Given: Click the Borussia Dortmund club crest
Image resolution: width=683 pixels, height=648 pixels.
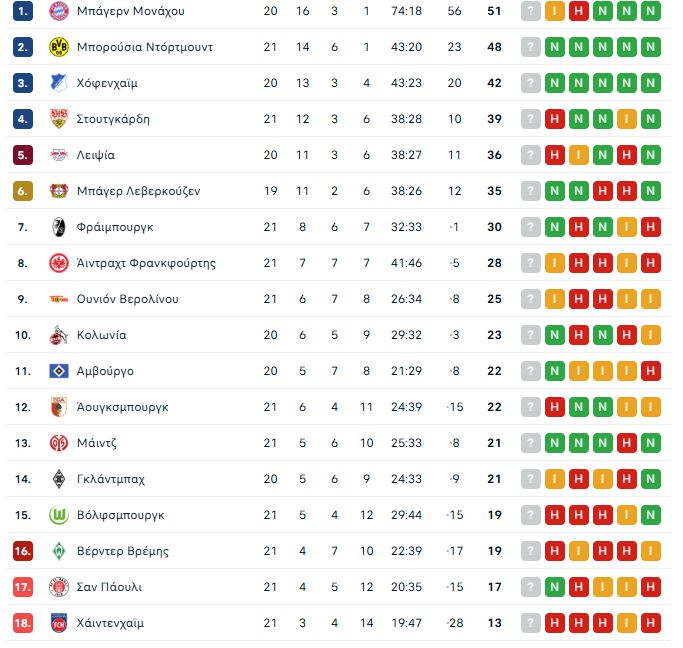Looking at the screenshot, I should pyautogui.click(x=59, y=47).
